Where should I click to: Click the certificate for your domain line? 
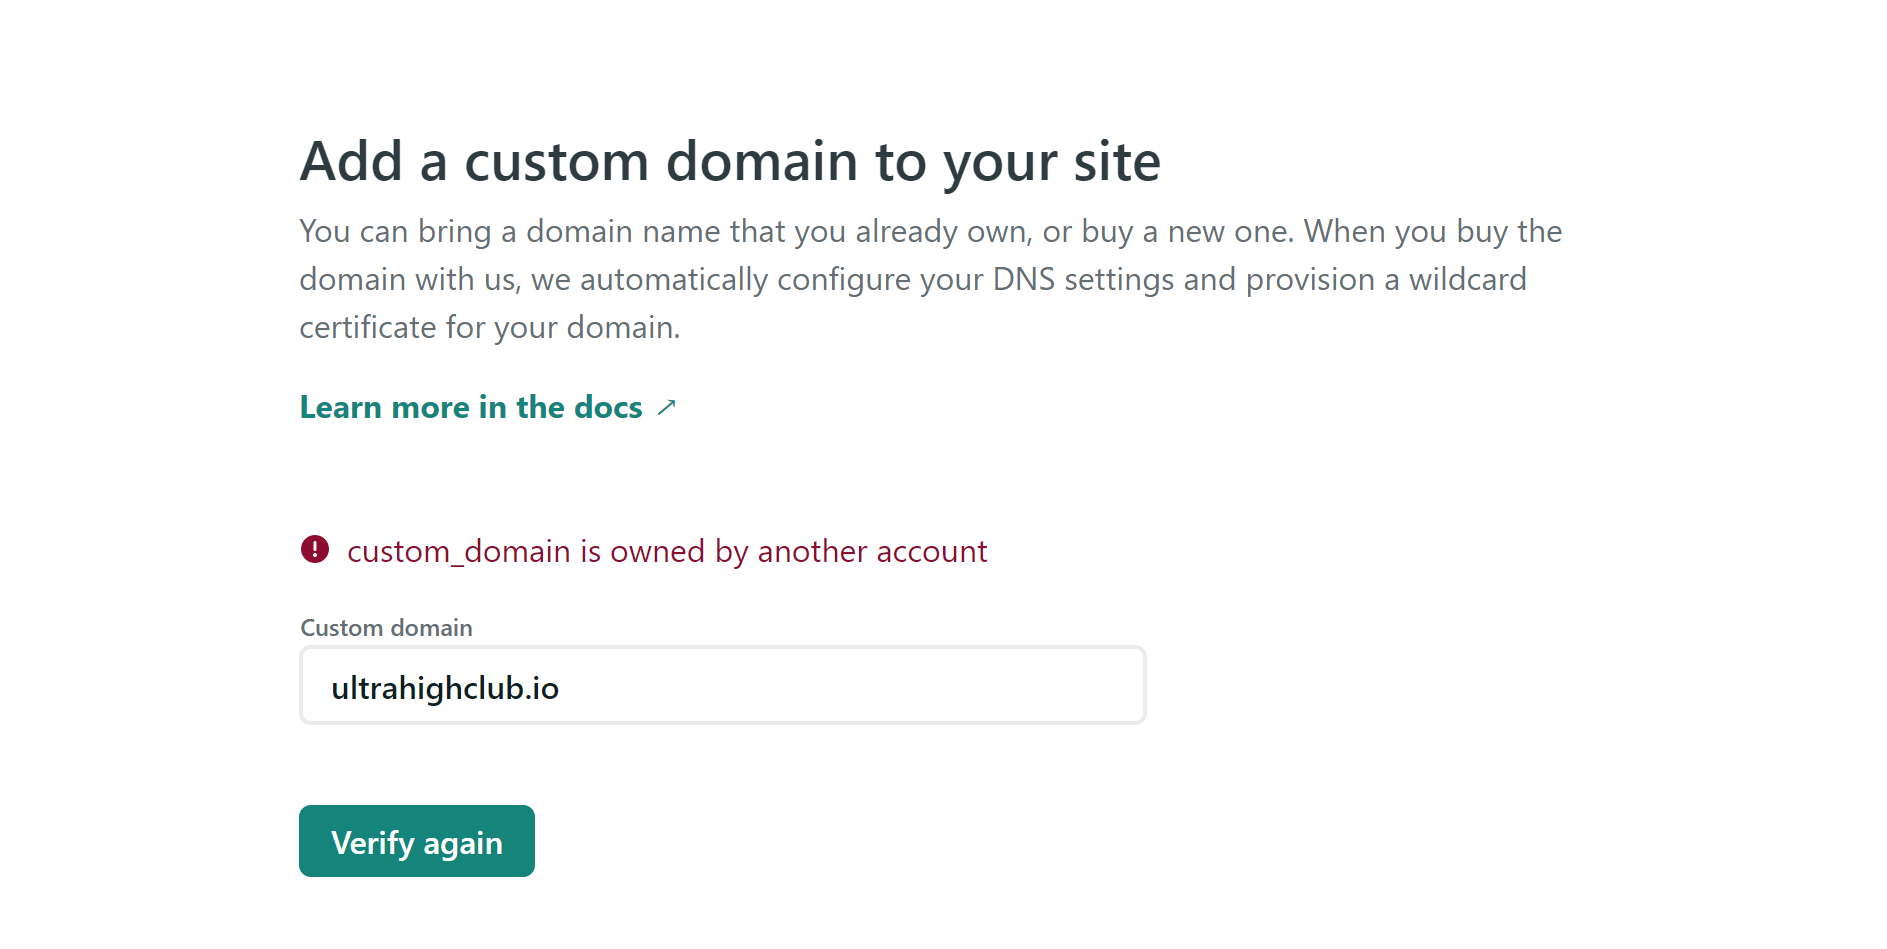point(490,327)
